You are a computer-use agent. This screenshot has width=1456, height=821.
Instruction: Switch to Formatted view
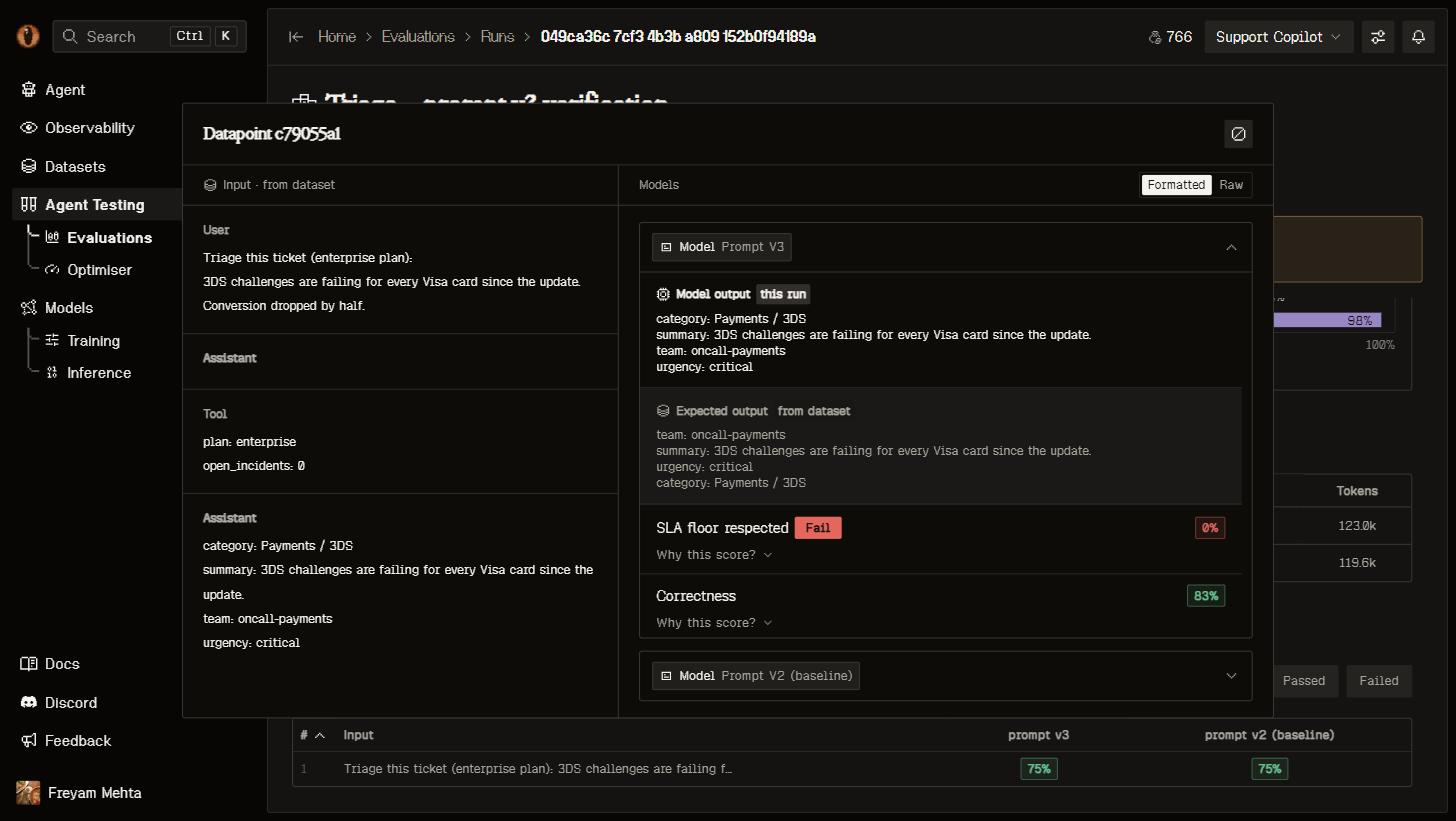[1176, 185]
